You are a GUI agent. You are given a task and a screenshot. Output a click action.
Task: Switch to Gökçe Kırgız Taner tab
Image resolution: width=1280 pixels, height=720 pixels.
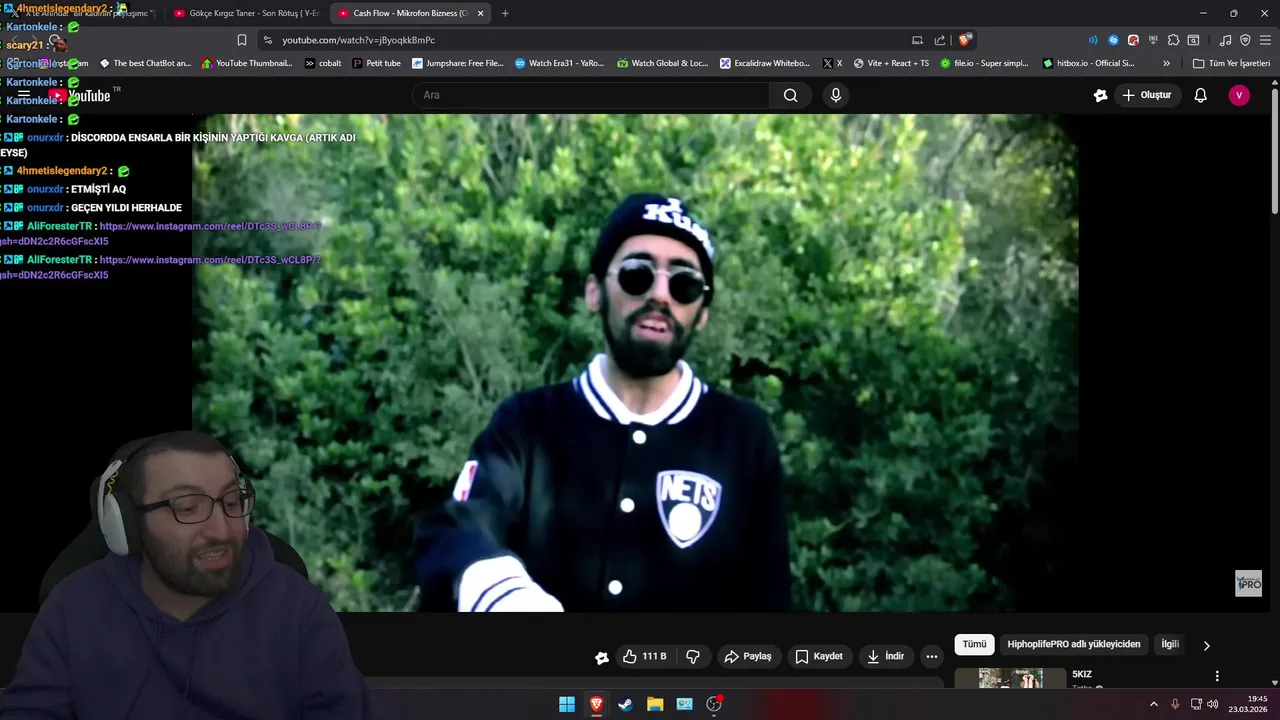[x=246, y=13]
